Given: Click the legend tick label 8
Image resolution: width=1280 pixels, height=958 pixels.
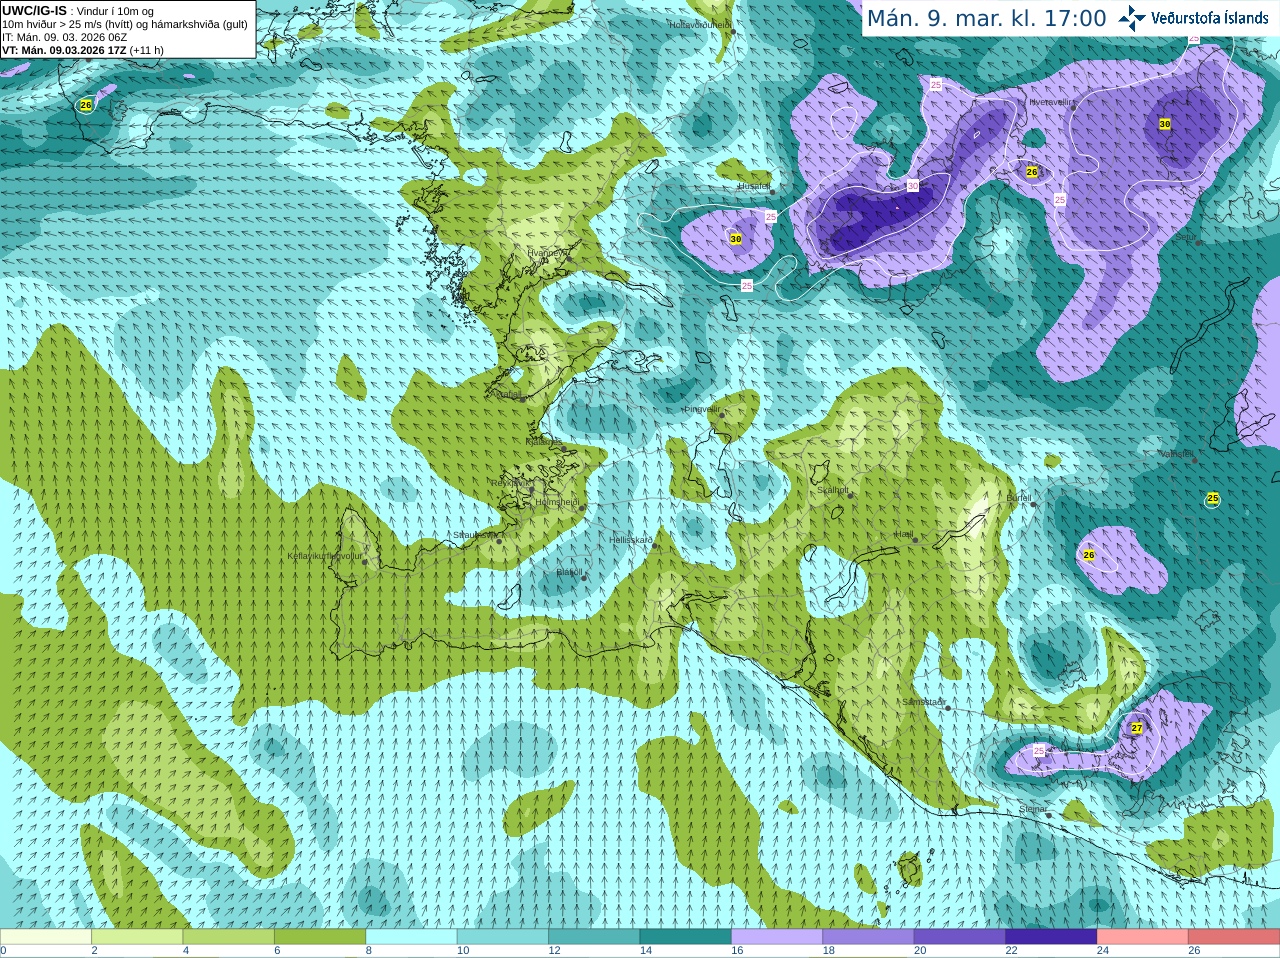Looking at the screenshot, I should tap(369, 951).
